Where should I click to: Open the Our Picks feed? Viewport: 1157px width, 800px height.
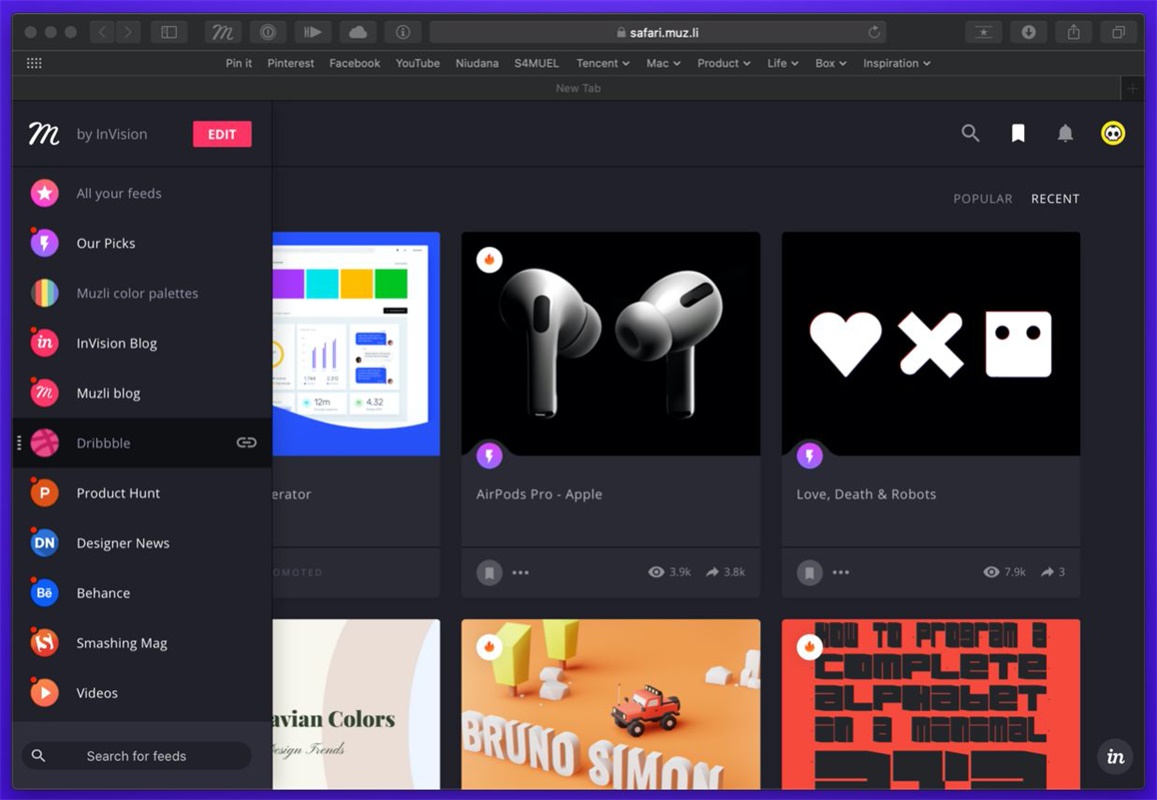(x=142, y=243)
